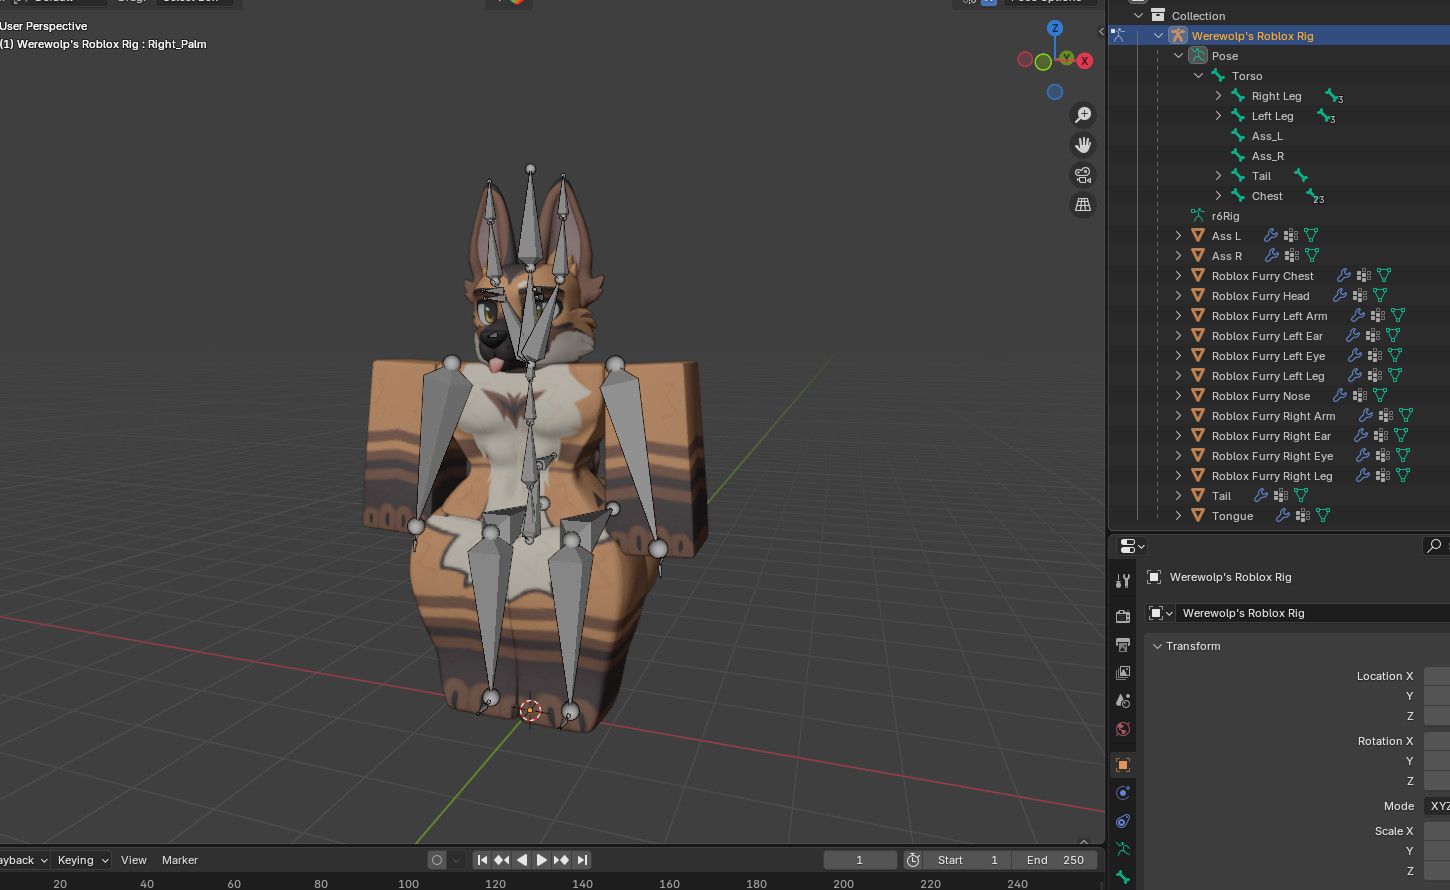Open the Tool properties tab icon
1450x890 pixels.
click(1123, 581)
